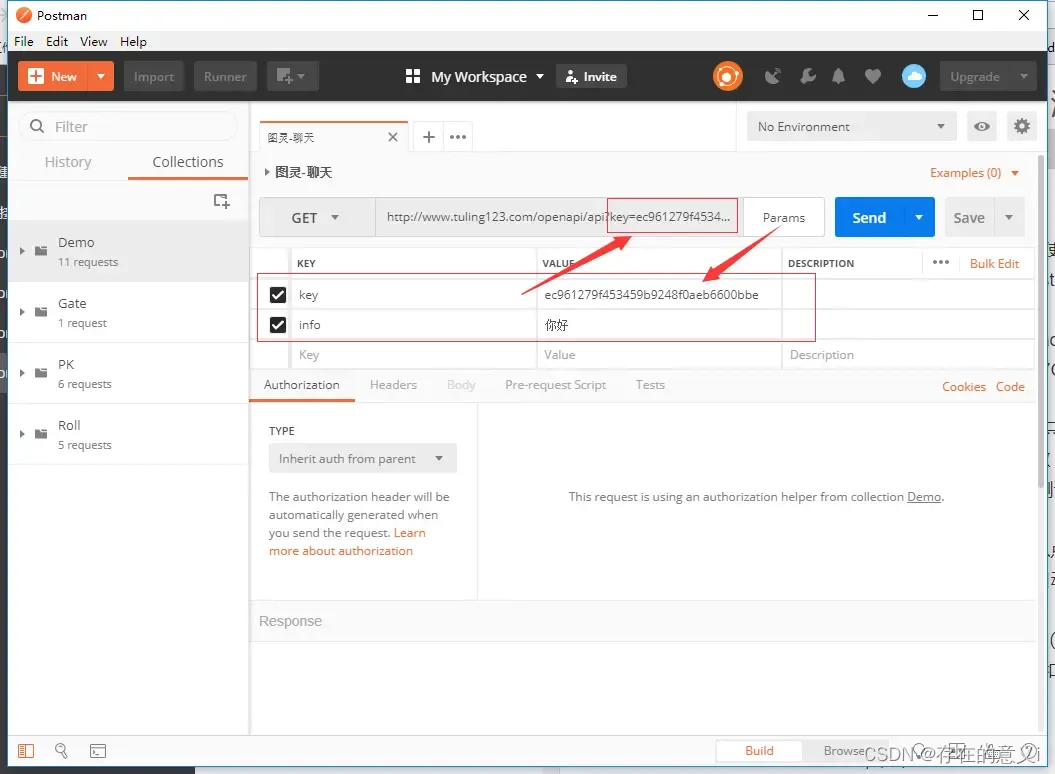Expand the Demo collection arrow

pyautogui.click(x=22, y=251)
